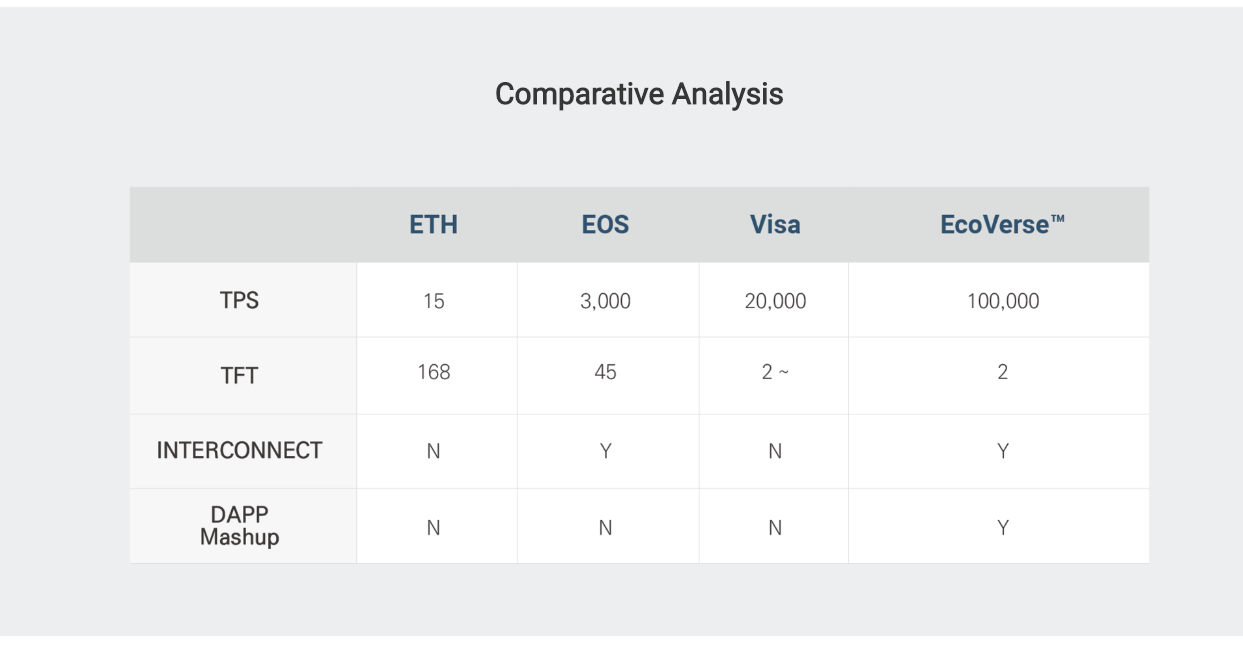Select the EcoVerse TPS value 100,000
Image resolution: width=1243 pixels, height=670 pixels.
(x=1002, y=301)
